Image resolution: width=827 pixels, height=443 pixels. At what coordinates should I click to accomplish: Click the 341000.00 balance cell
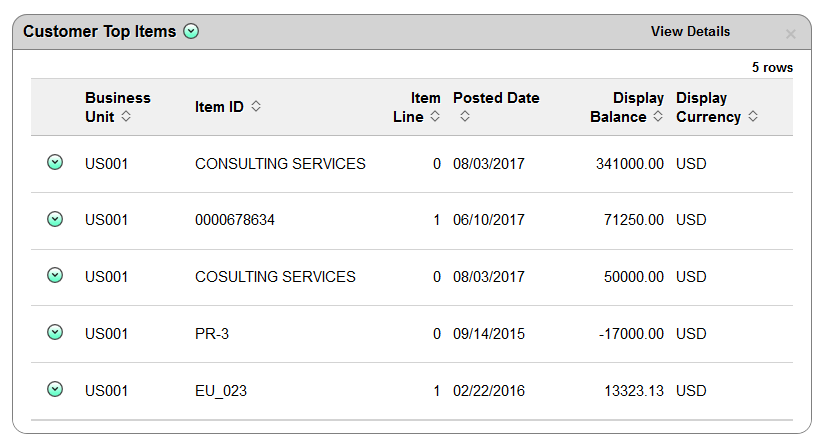pyautogui.click(x=630, y=164)
